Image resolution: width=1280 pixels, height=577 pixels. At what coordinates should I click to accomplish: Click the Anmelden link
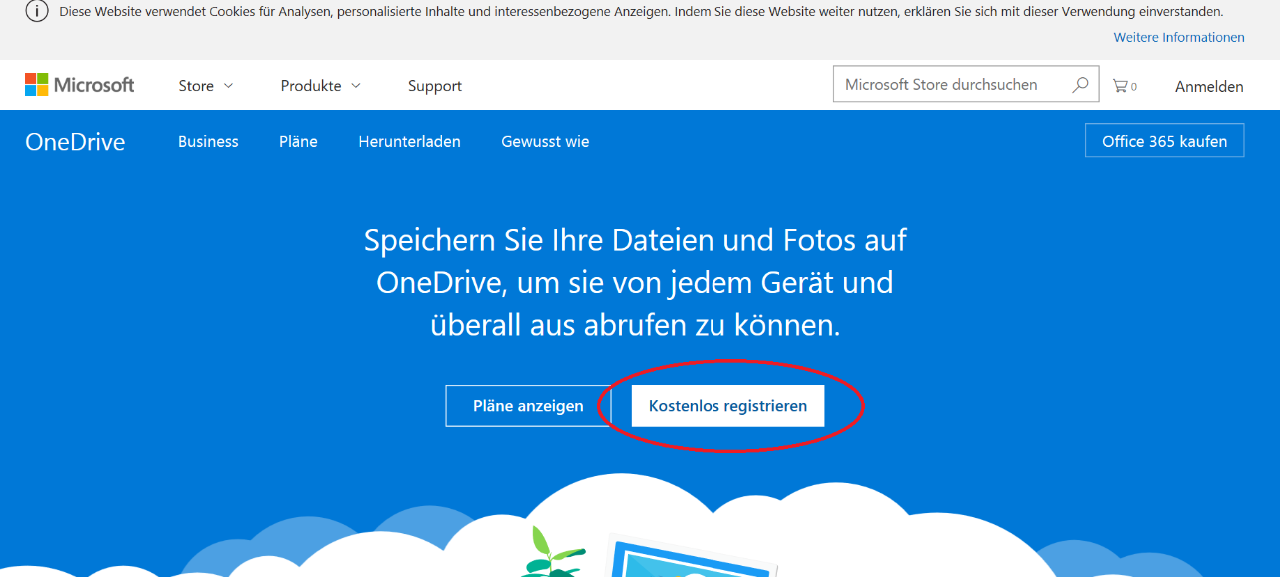tap(1209, 87)
